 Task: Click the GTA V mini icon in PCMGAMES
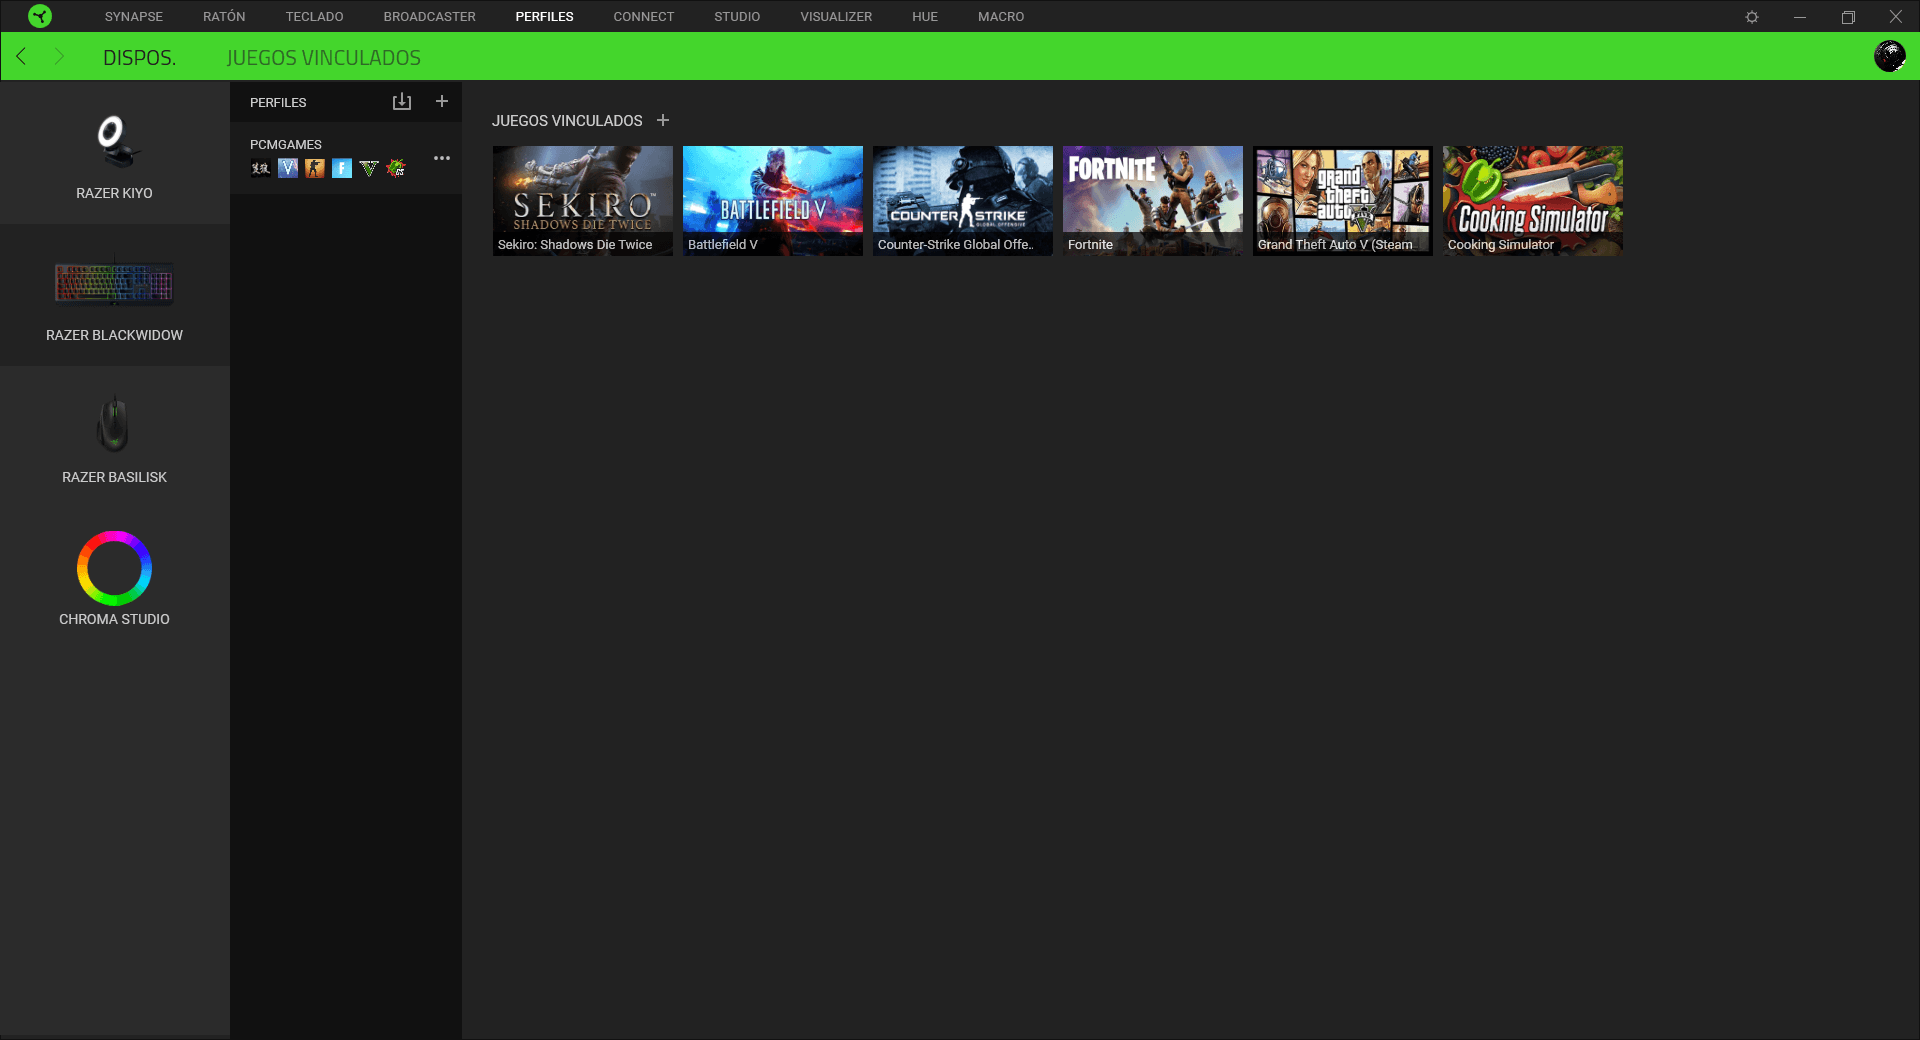(x=369, y=168)
